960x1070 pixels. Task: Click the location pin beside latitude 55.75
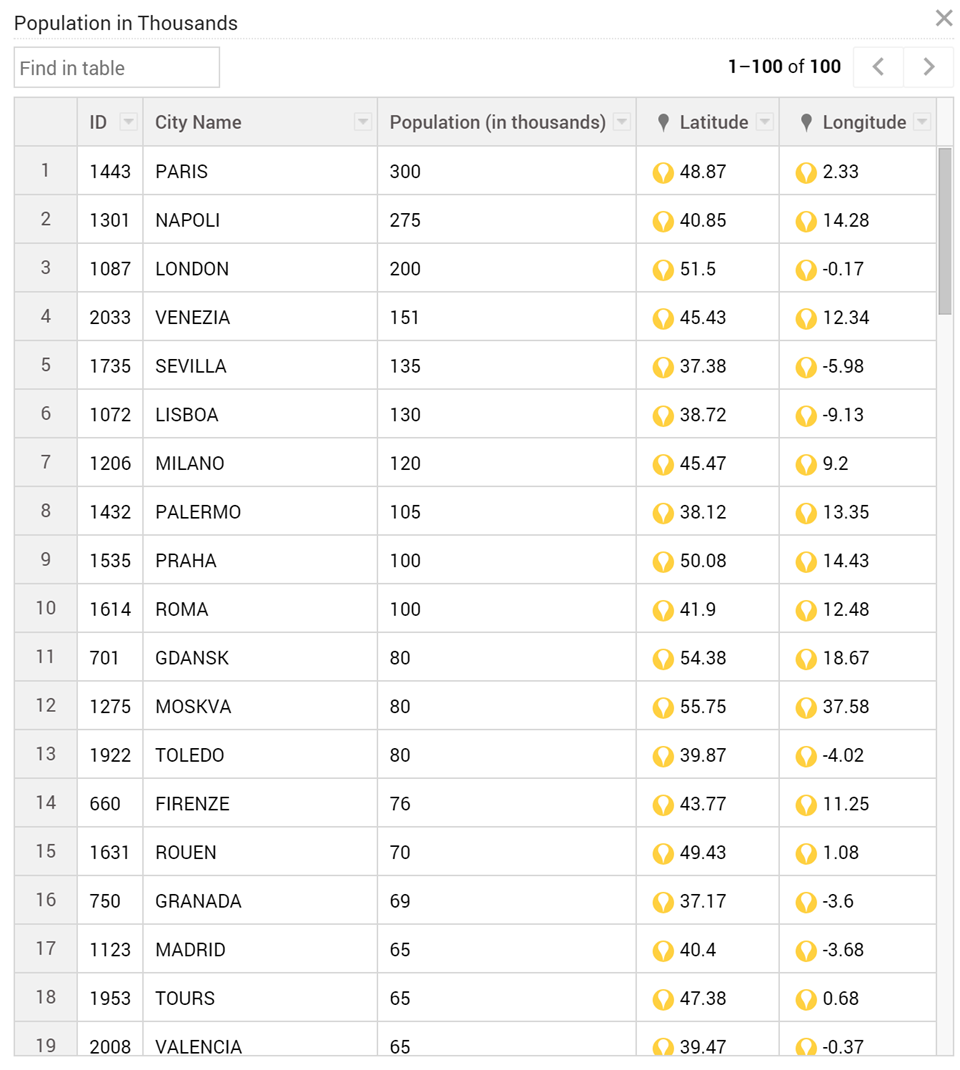(x=663, y=708)
